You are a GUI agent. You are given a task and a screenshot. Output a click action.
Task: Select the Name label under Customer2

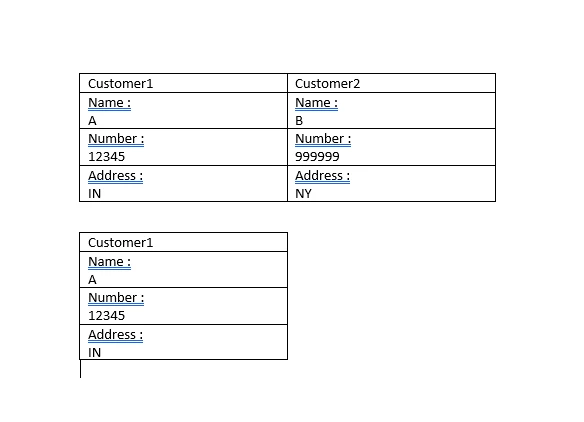tap(316, 102)
